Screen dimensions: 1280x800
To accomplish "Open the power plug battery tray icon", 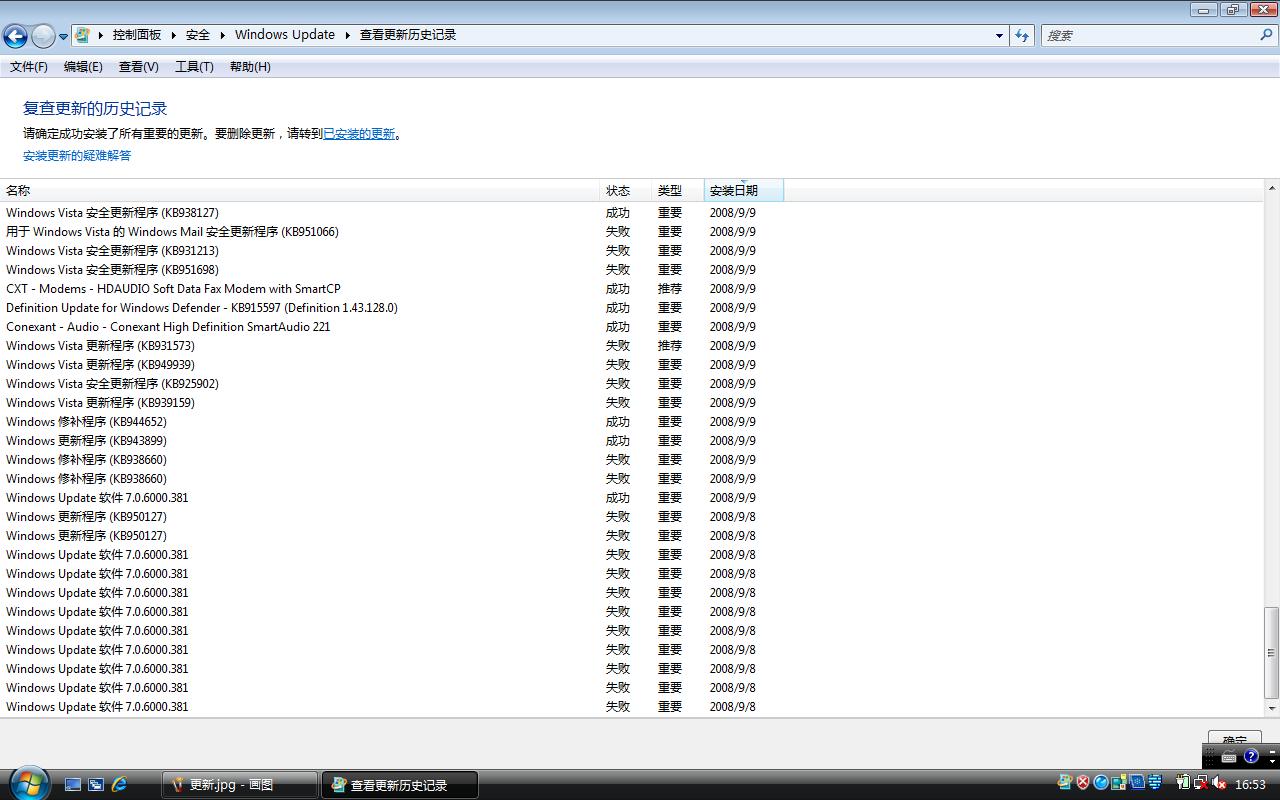I will pos(1183,783).
